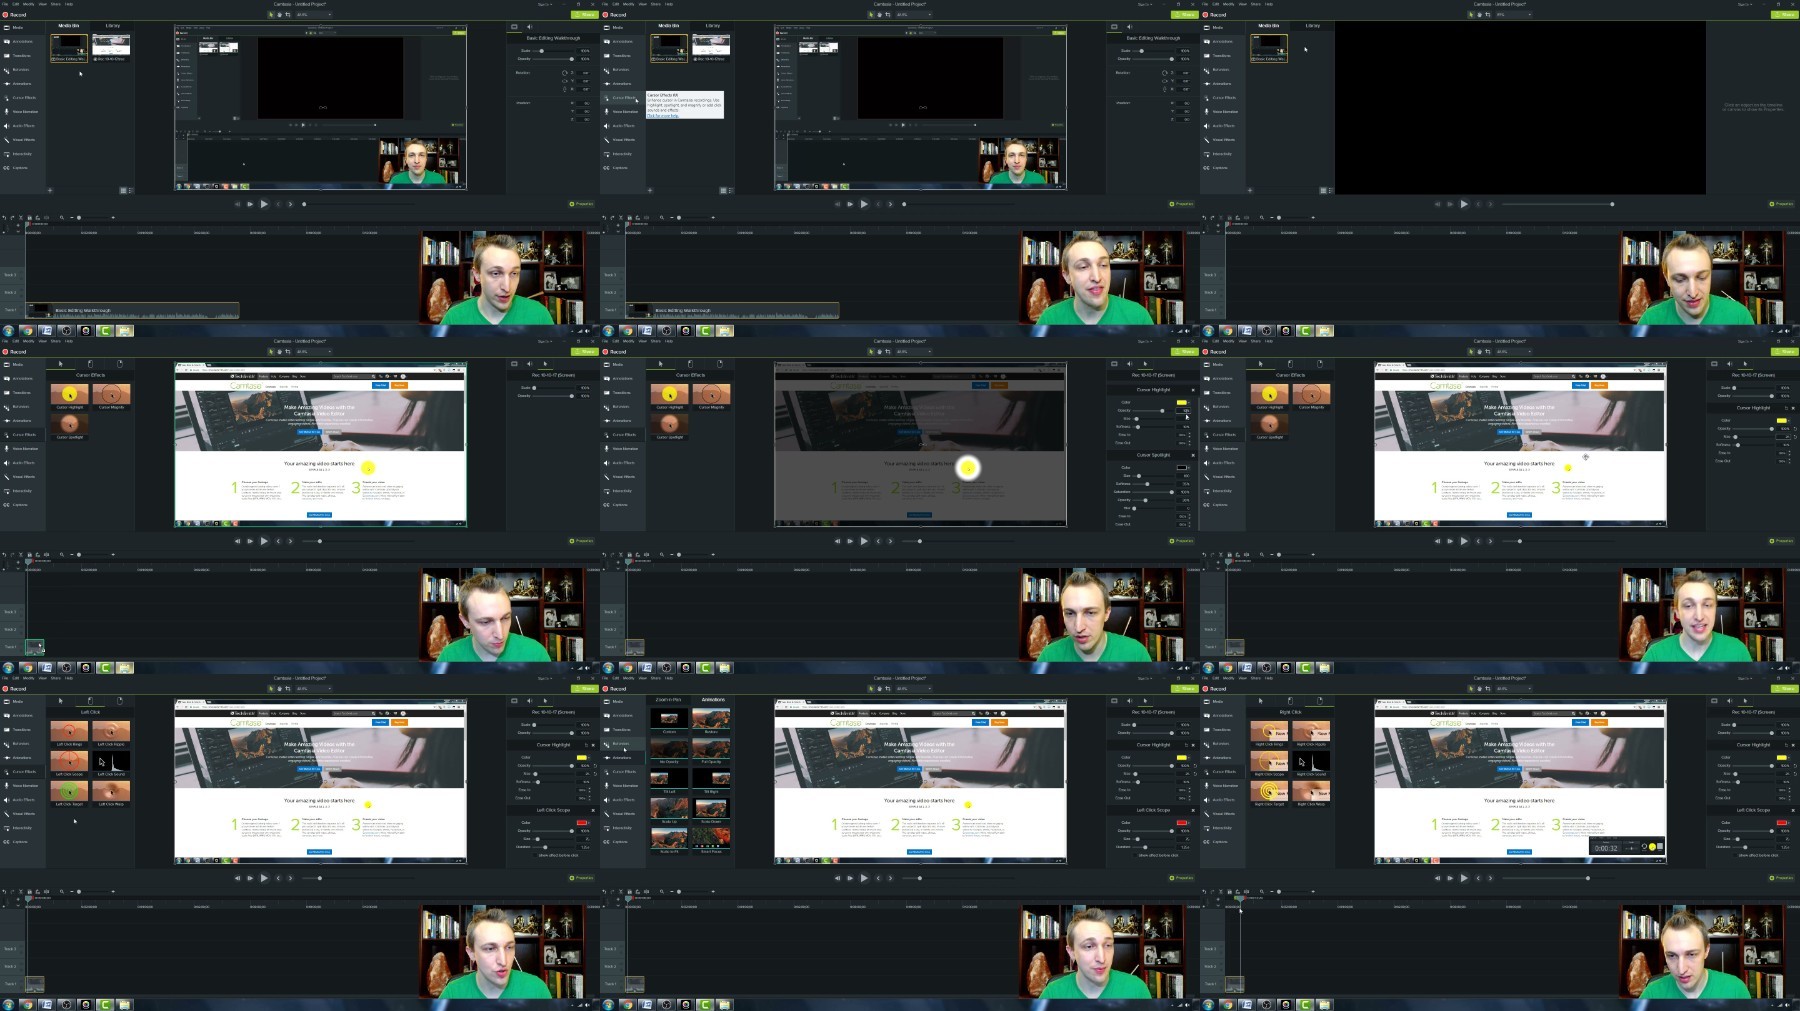Select the Right Click Target effect thumbnail
The image size is (1800, 1011).
coord(1269,791)
